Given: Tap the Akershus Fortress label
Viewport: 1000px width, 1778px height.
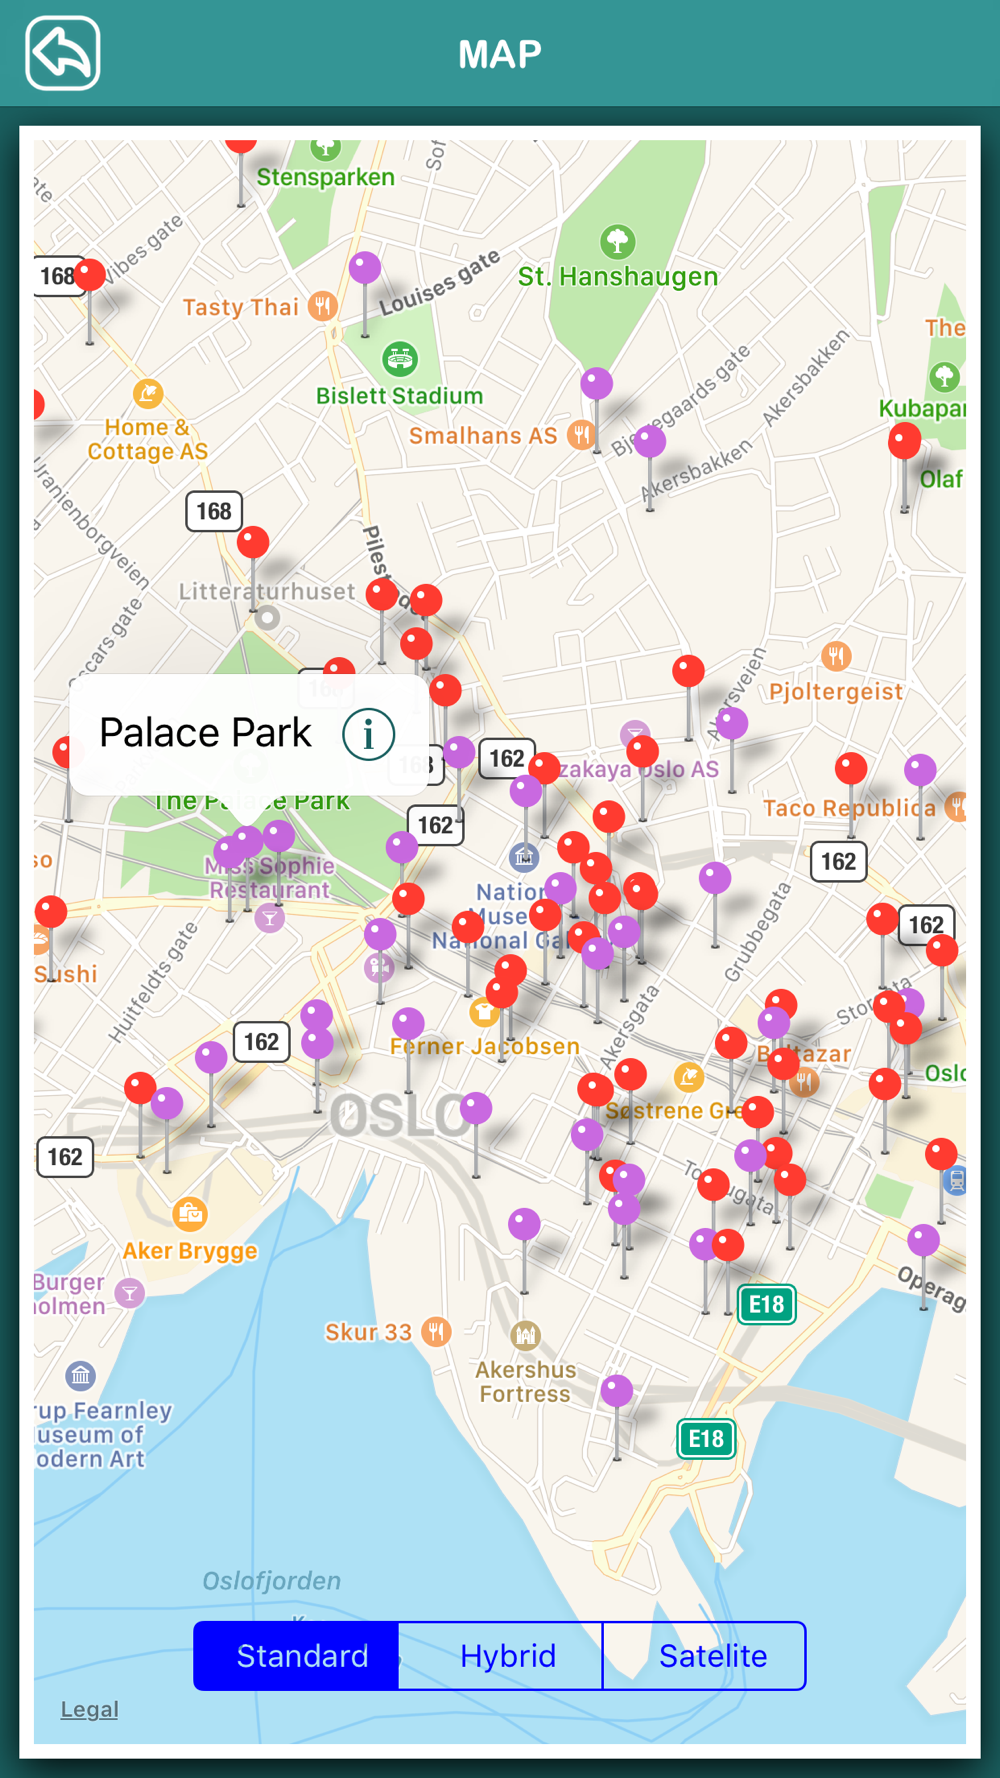Looking at the screenshot, I should coord(526,1382).
